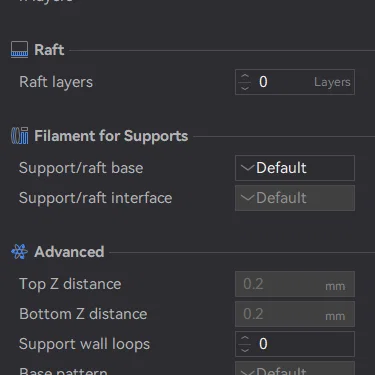Click the Top Z distance field

tap(295, 284)
